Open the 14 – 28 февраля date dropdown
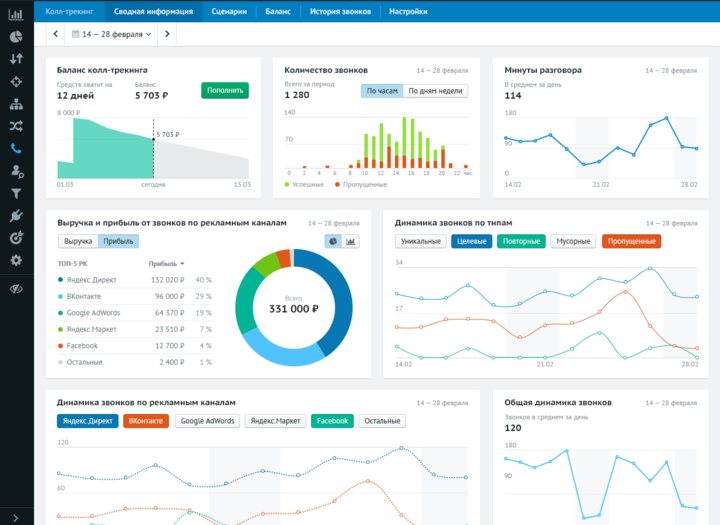 click(x=112, y=34)
